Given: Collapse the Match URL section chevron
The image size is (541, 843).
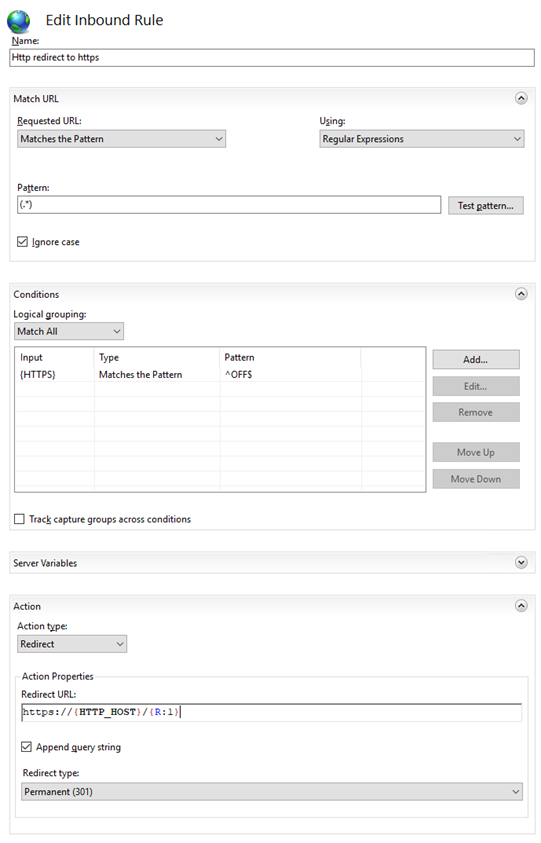Looking at the screenshot, I should coord(521,98).
